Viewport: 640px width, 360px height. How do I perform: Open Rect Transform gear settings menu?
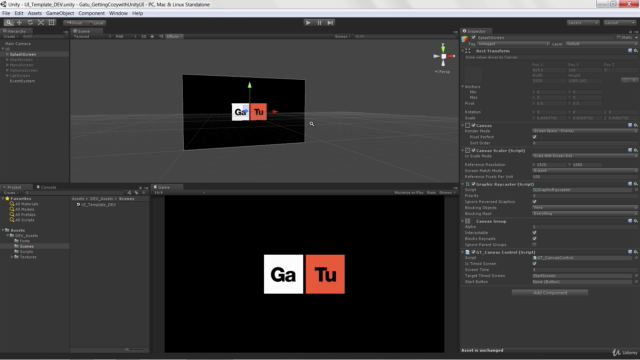click(x=636, y=51)
